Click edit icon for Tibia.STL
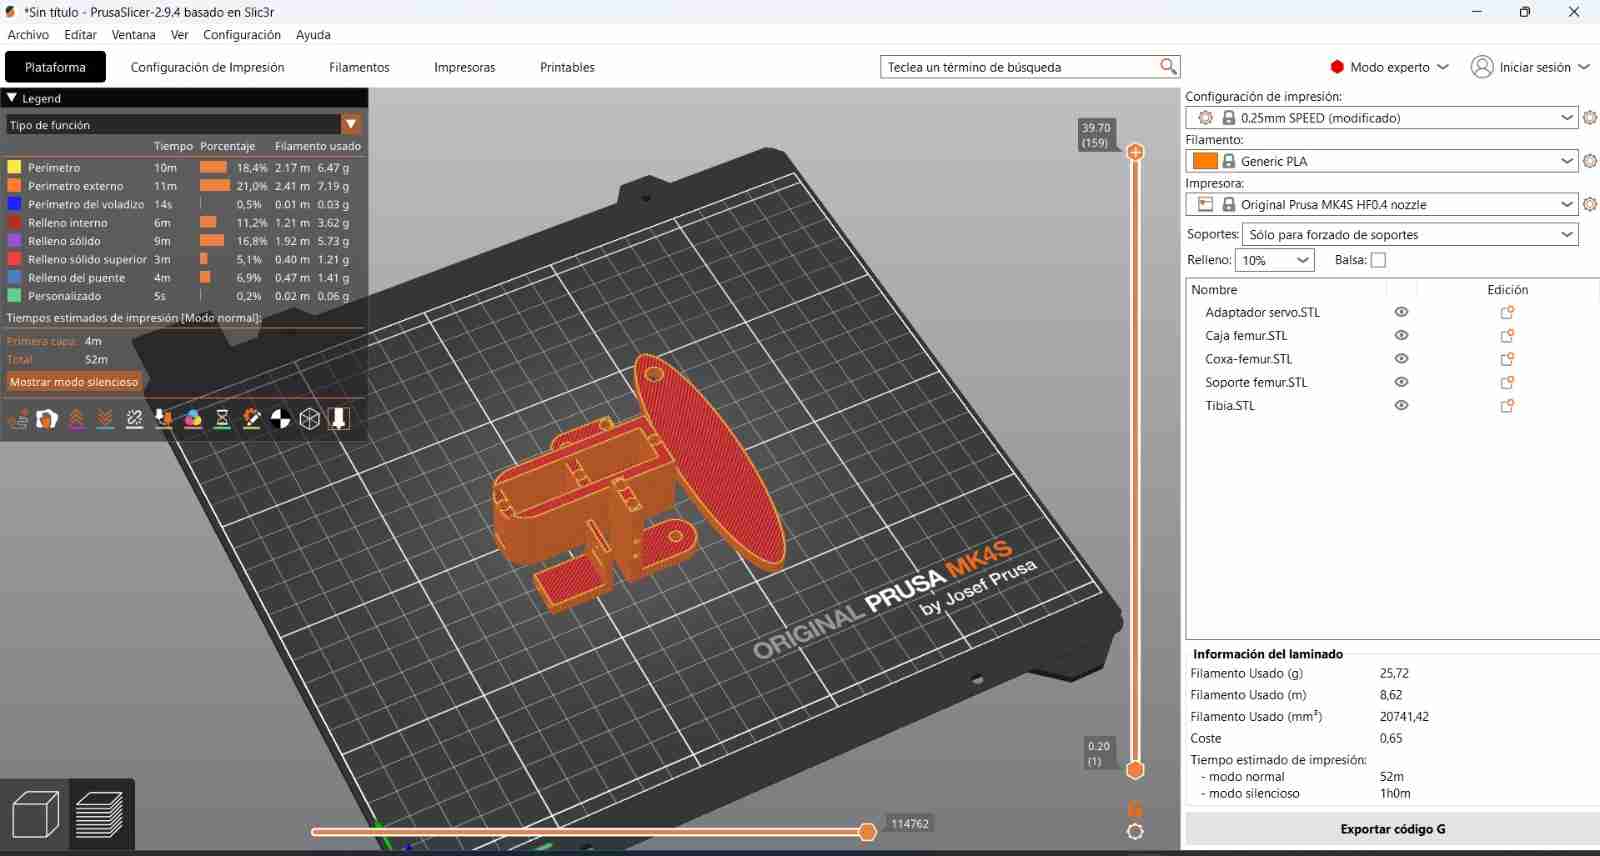This screenshot has height=856, width=1600. (x=1507, y=406)
